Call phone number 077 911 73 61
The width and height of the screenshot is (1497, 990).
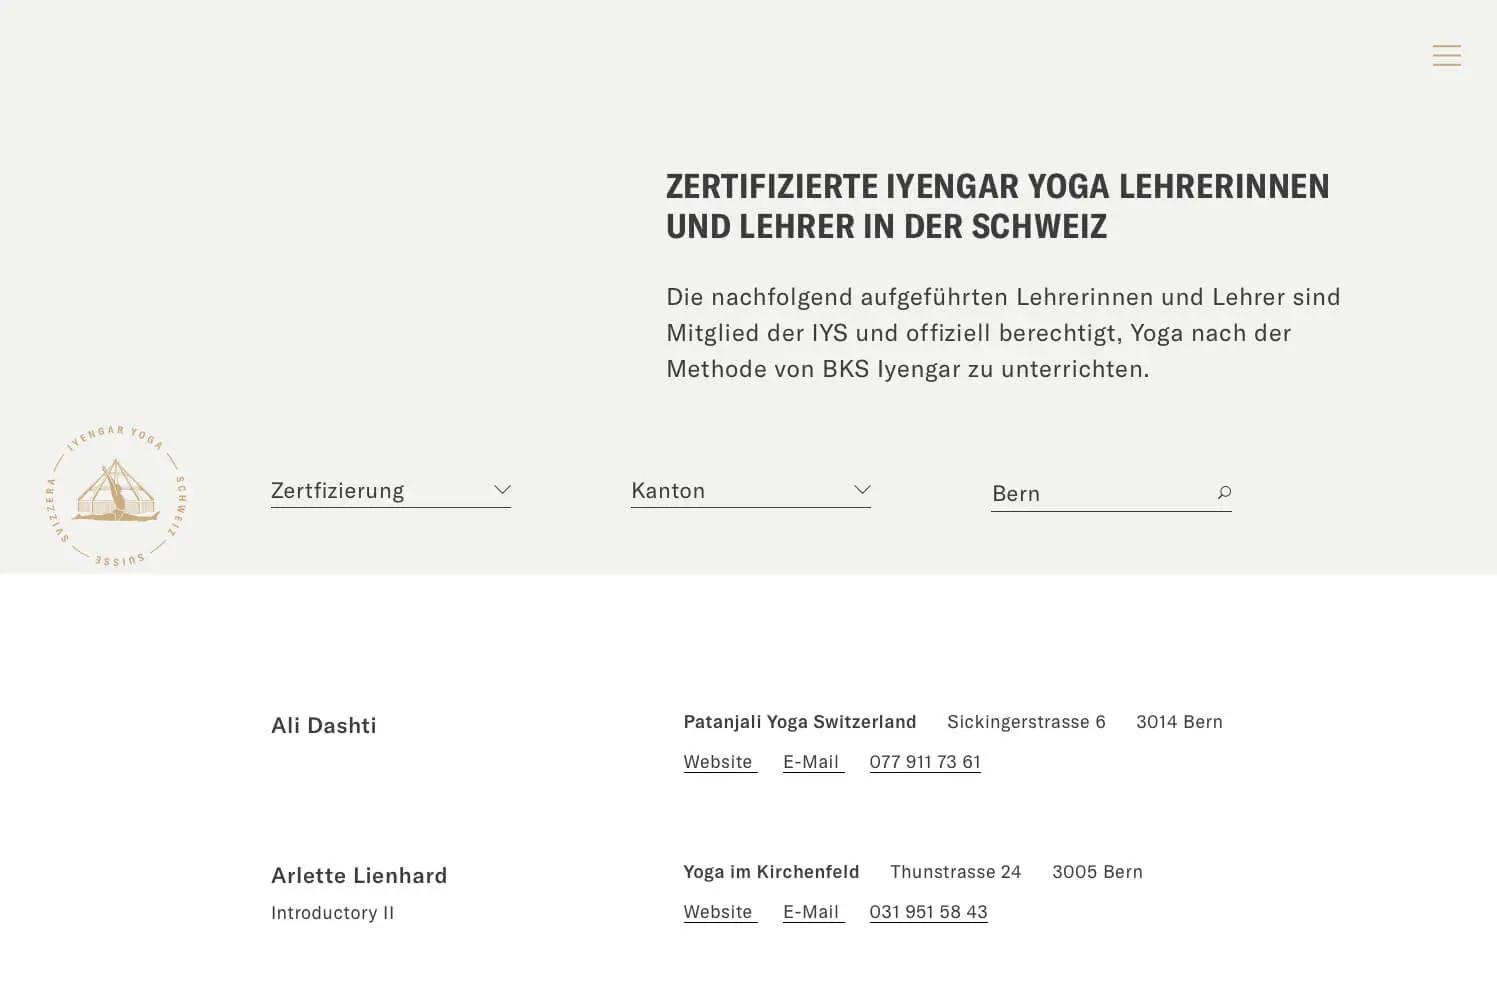(925, 762)
